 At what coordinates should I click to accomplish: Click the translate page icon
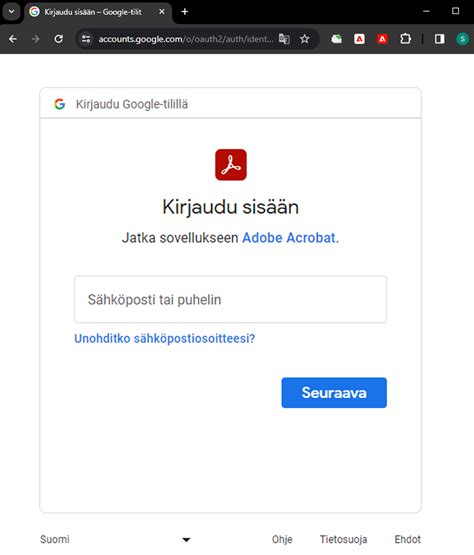tap(284, 39)
